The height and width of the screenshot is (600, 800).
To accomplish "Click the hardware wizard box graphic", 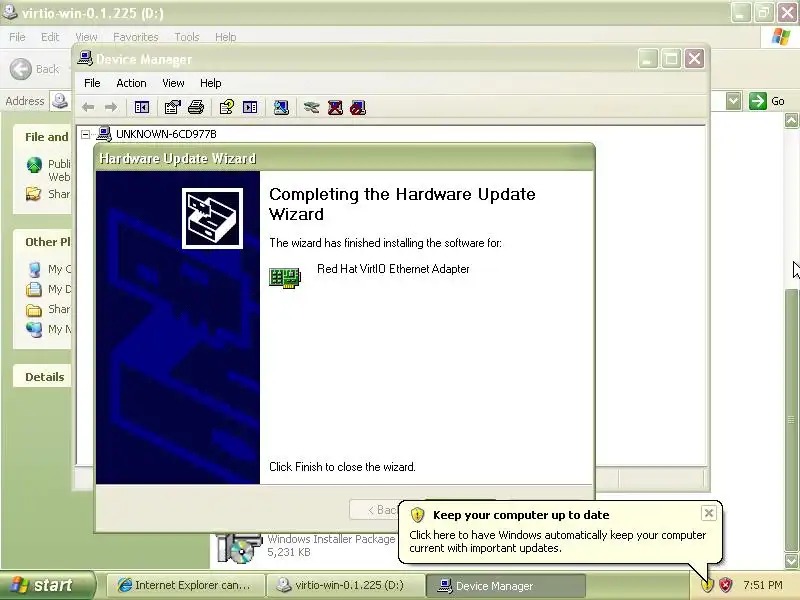I will [212, 218].
